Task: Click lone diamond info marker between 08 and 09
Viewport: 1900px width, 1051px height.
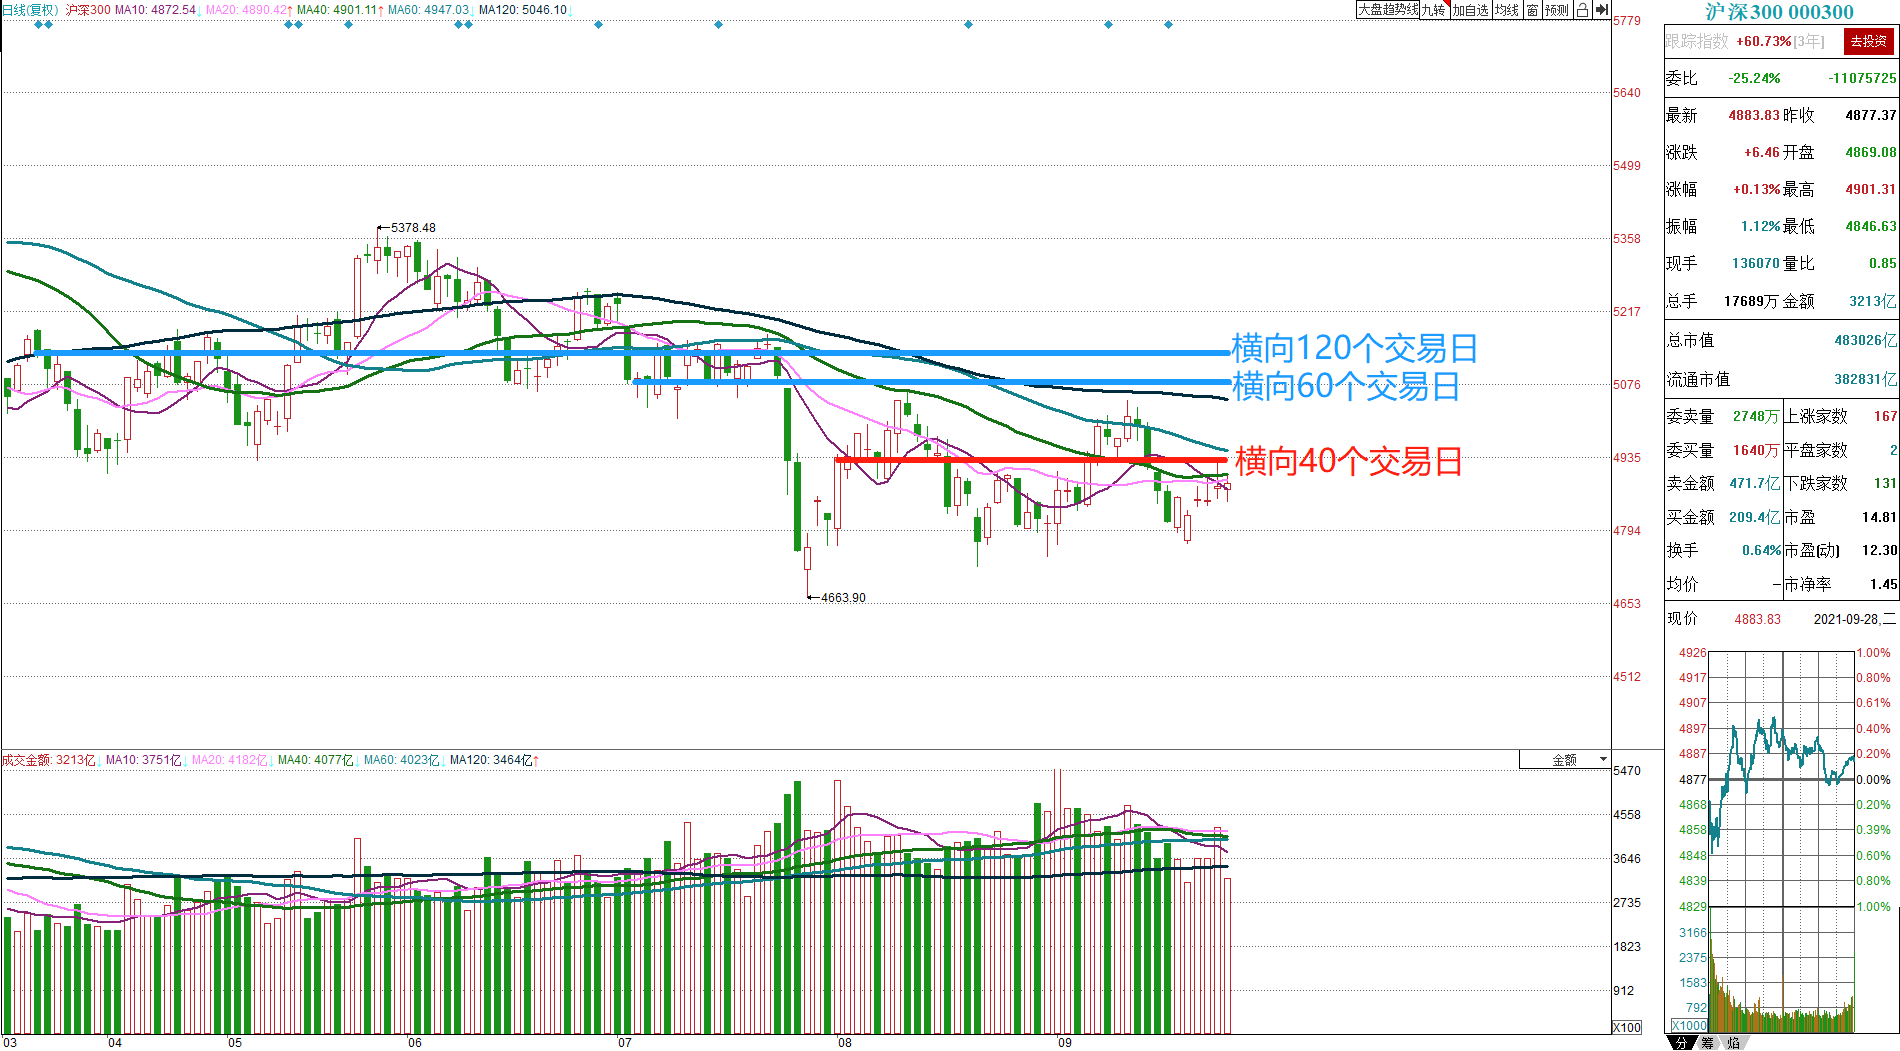Action: coord(968,24)
